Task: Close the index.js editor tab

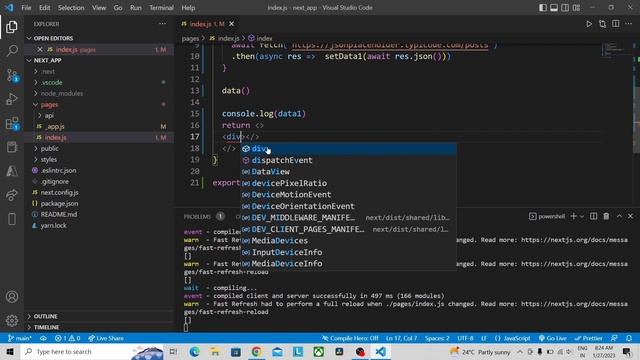Action: [x=231, y=24]
